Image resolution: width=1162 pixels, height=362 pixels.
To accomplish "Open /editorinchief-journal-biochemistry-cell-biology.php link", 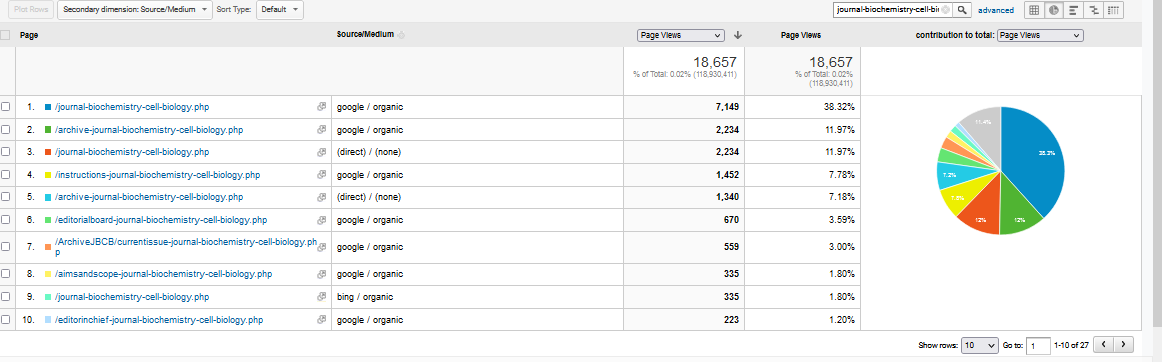I will [x=159, y=320].
